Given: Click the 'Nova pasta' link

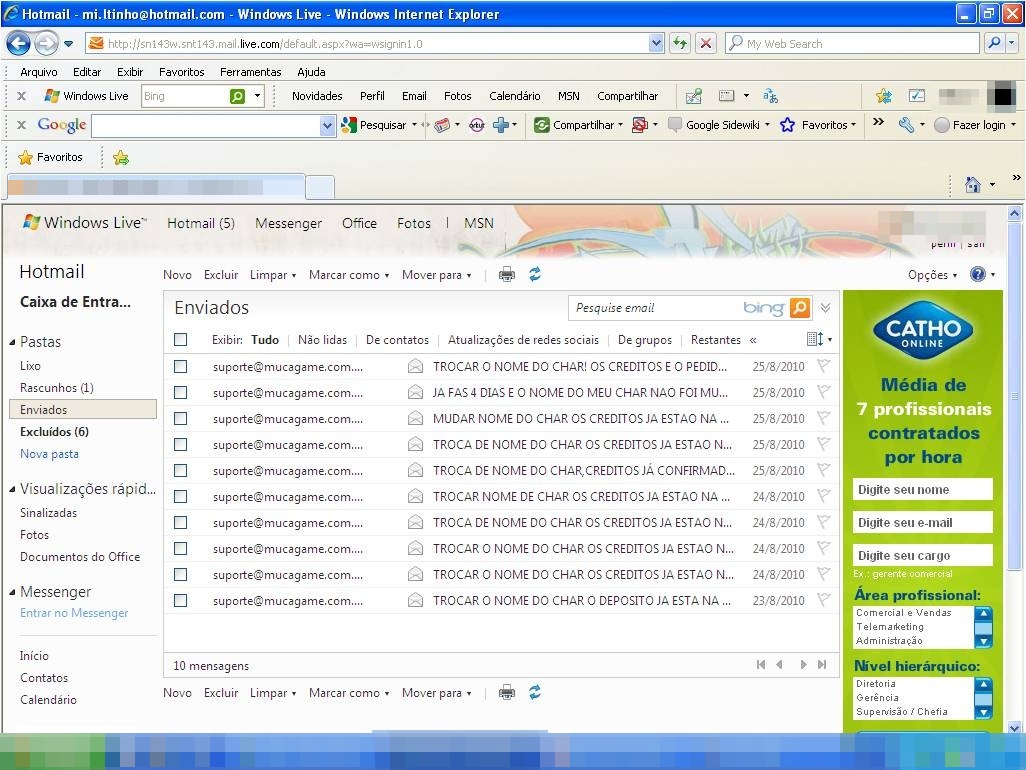Looking at the screenshot, I should coord(49,454).
